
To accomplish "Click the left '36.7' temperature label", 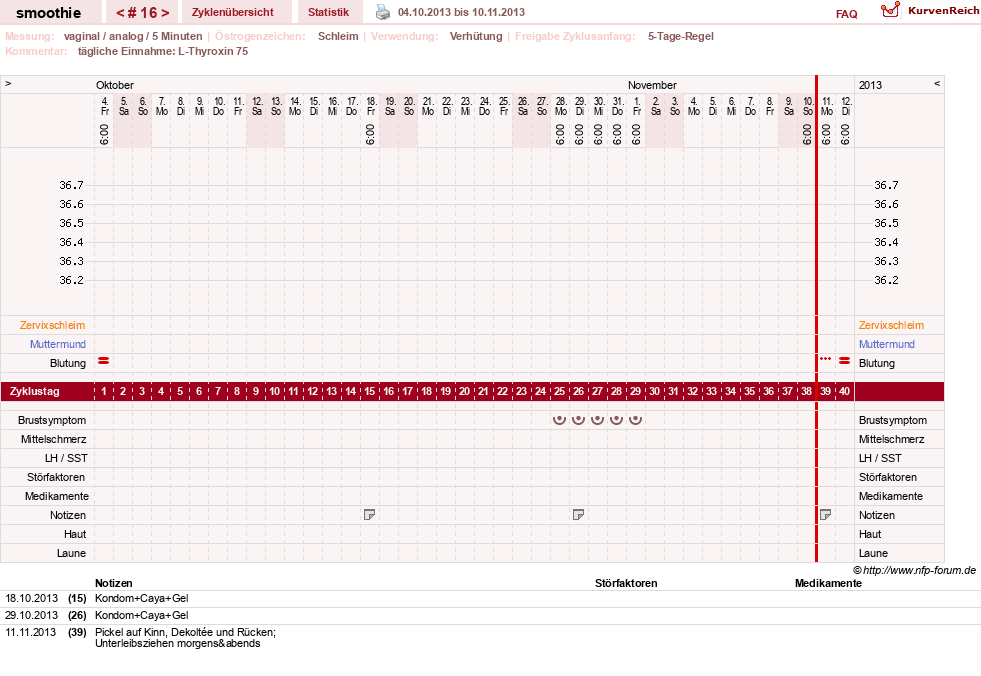I will pos(71,185).
